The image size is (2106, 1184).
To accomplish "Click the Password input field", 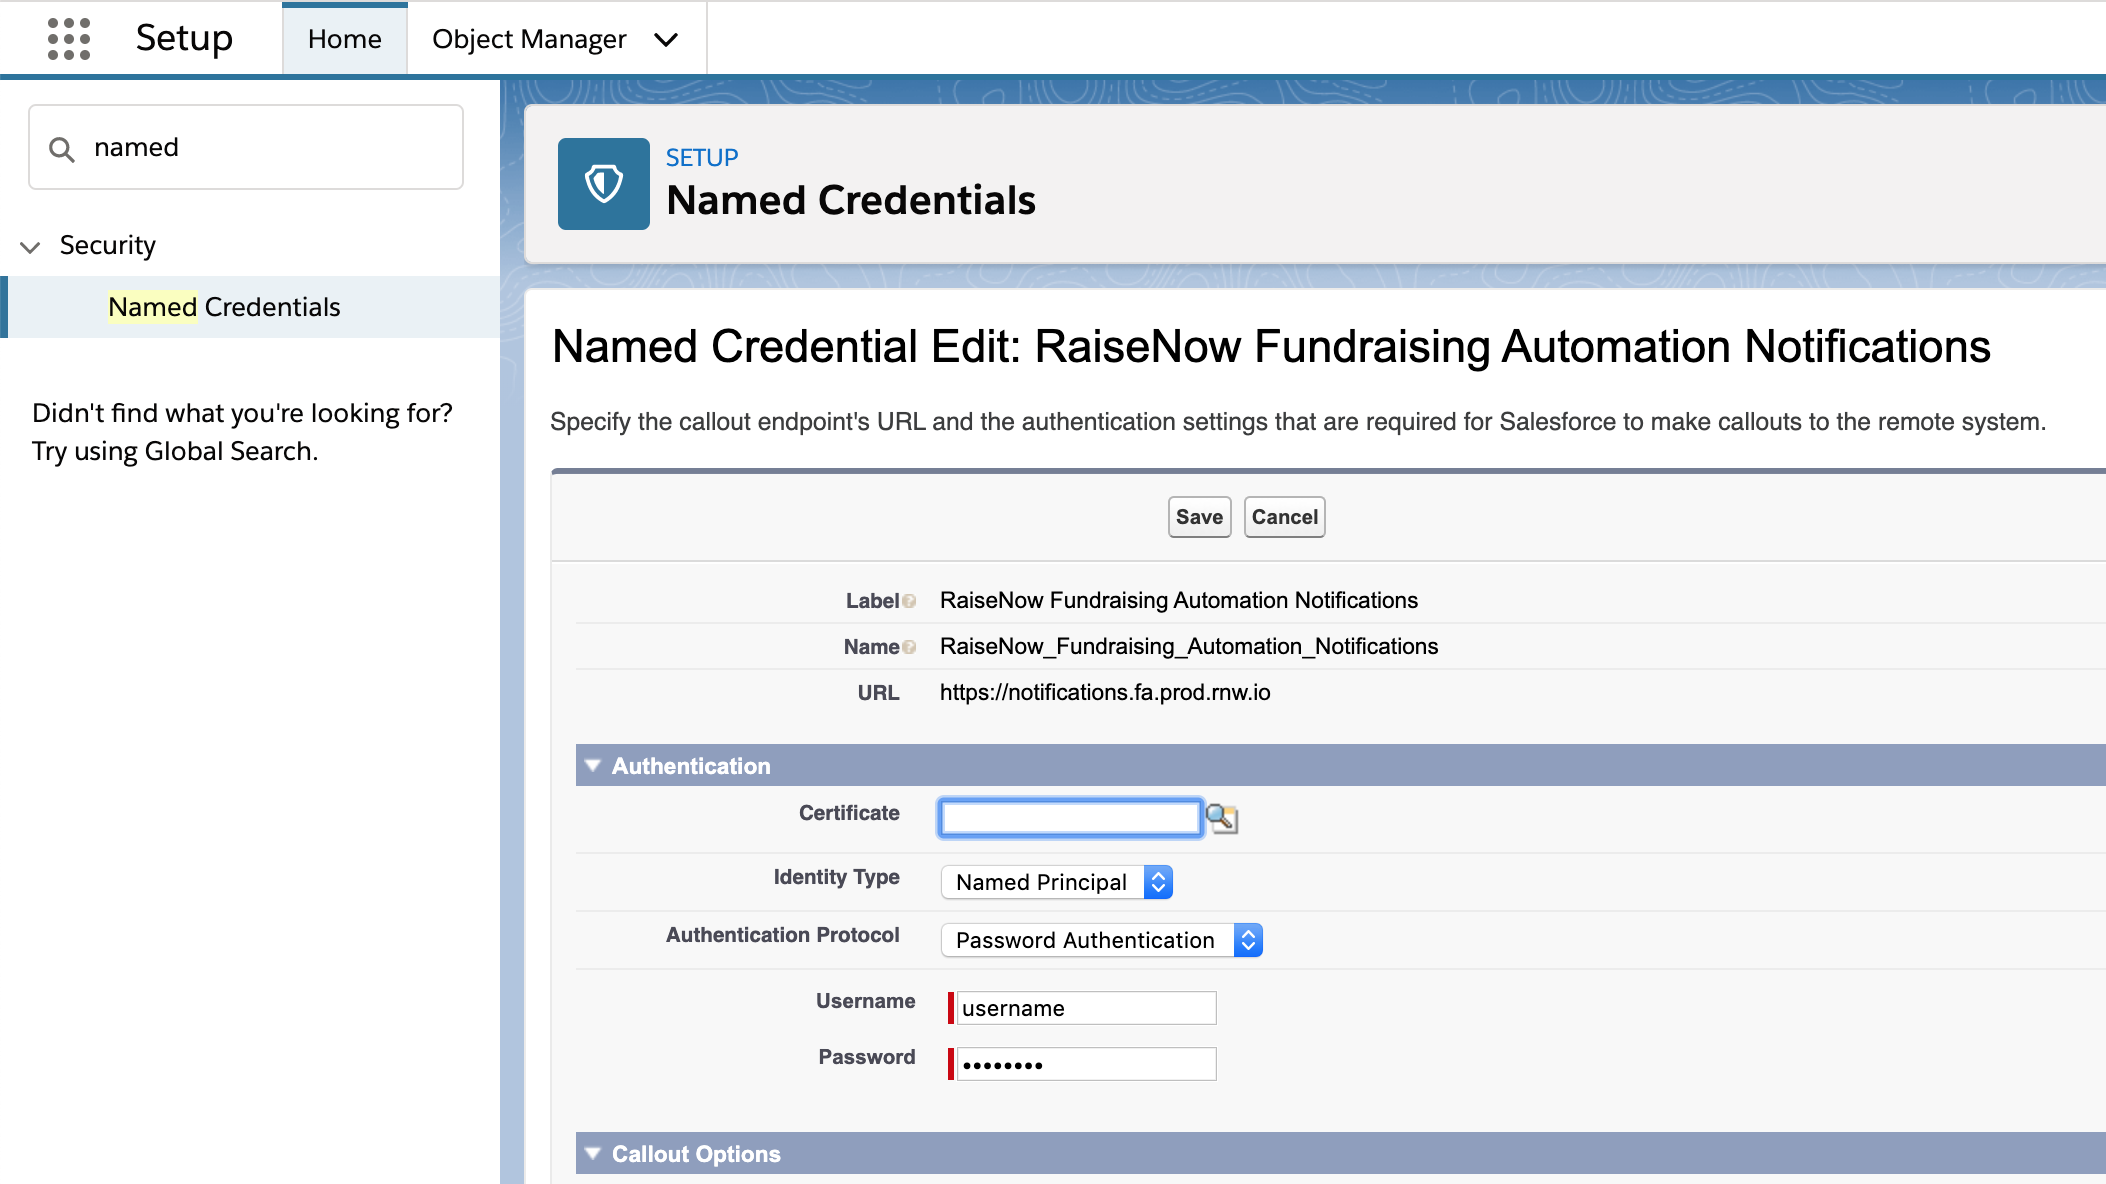I will tap(1086, 1064).
